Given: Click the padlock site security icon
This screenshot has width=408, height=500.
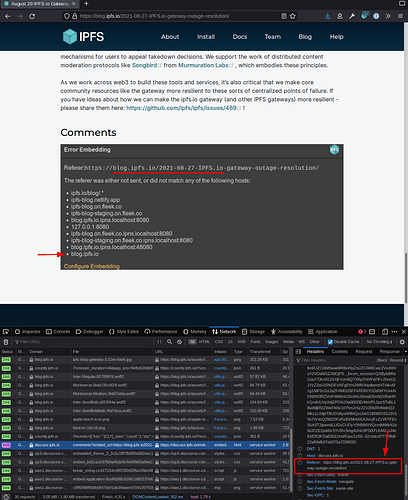Looking at the screenshot, I should (x=74, y=16).
